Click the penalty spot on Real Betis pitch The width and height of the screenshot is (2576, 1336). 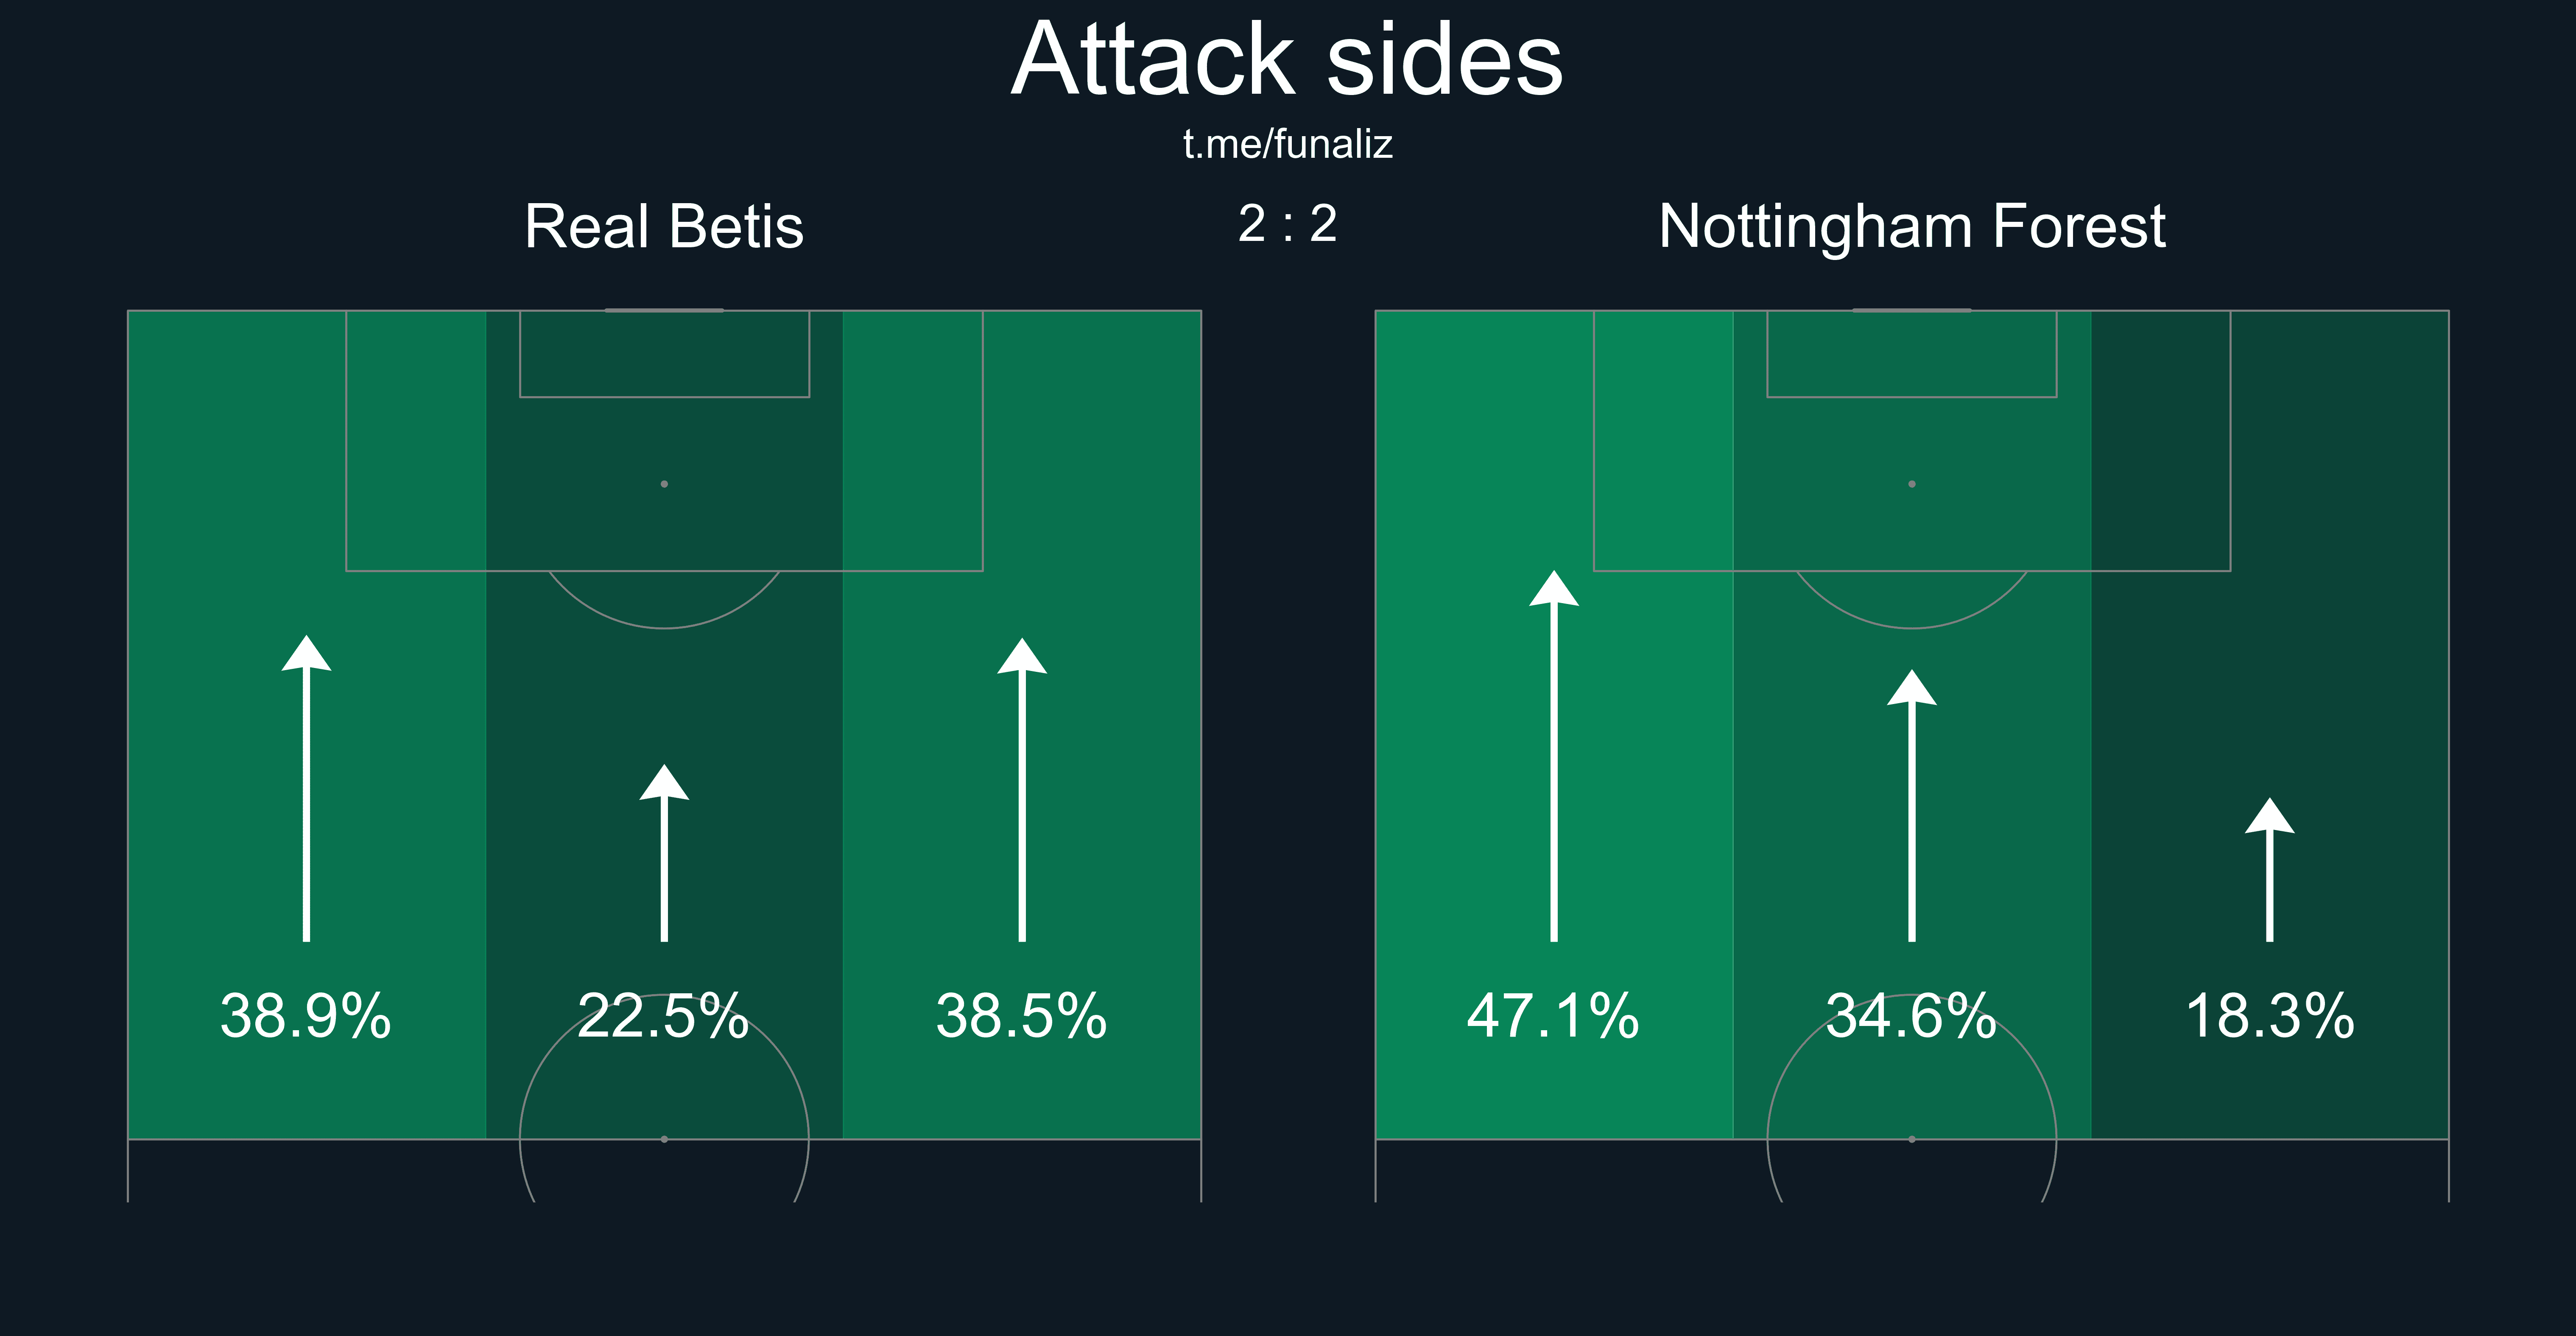click(664, 484)
